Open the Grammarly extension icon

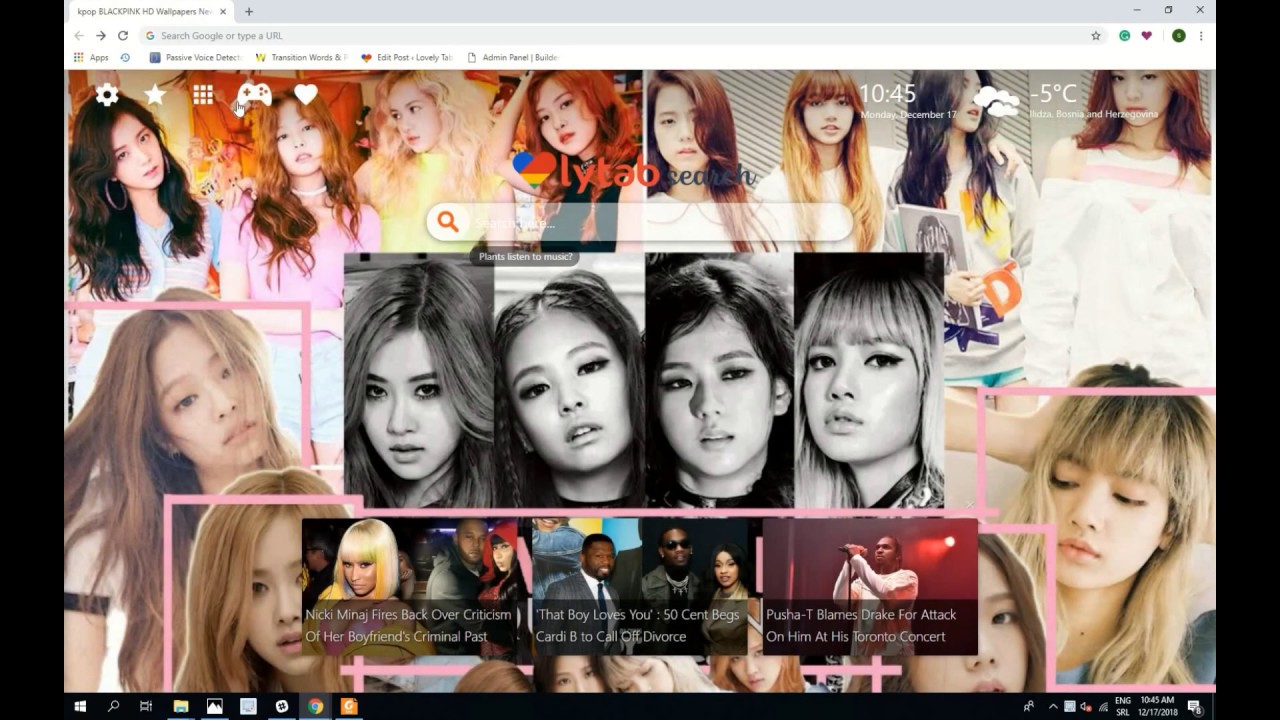(1124, 35)
